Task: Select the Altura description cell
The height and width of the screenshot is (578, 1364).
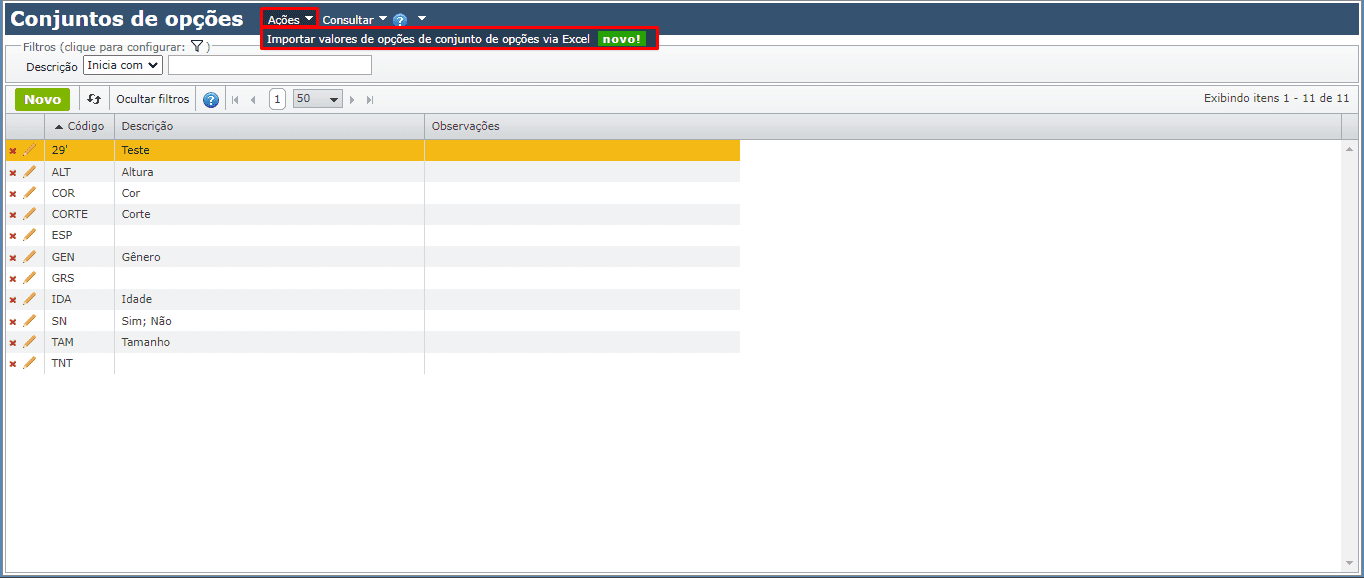Action: (269, 172)
